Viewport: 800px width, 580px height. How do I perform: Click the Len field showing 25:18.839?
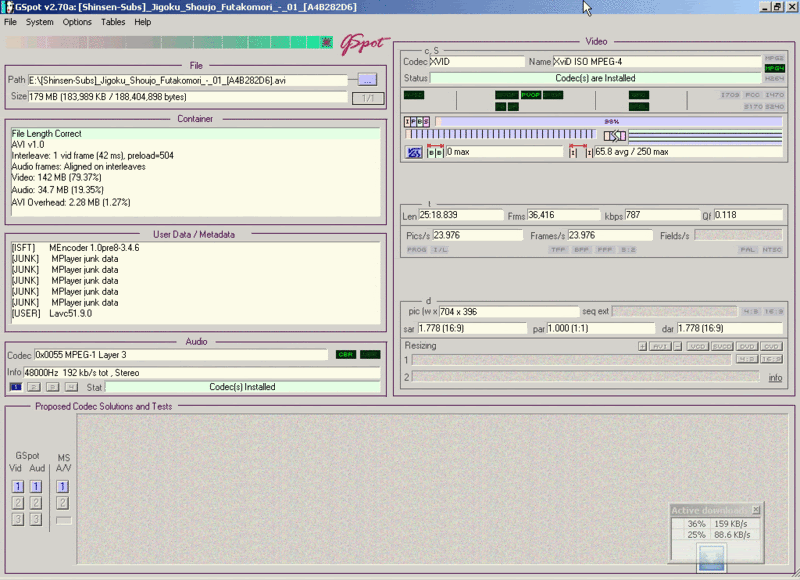pyautogui.click(x=461, y=215)
